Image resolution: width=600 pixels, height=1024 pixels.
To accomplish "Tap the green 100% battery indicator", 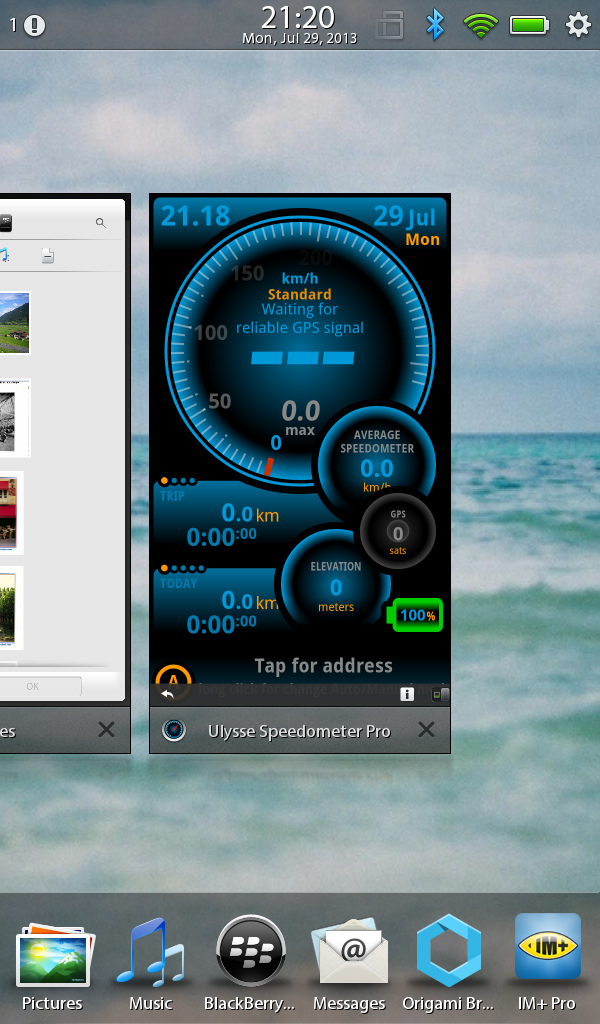I will tap(415, 615).
